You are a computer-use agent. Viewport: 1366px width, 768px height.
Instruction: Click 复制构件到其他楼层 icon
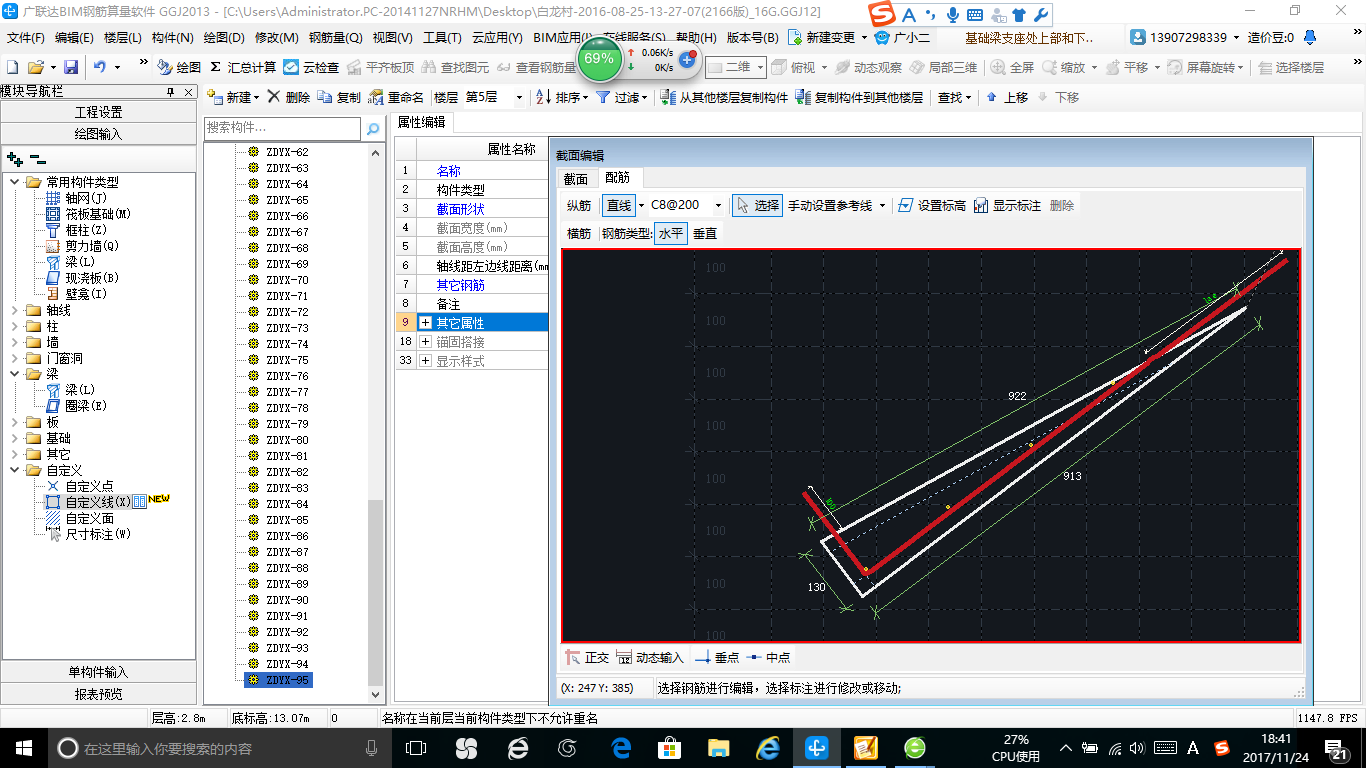(802, 97)
